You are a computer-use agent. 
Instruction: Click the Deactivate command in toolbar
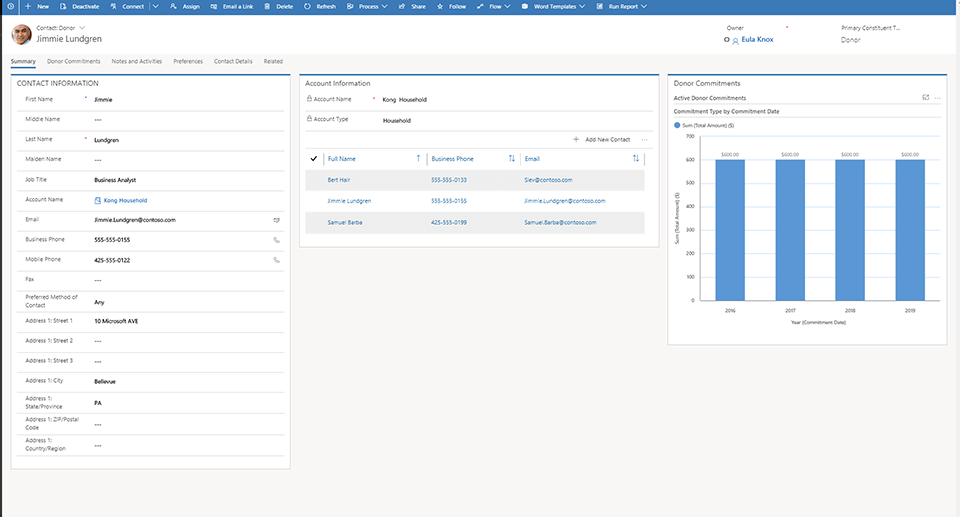pos(80,6)
